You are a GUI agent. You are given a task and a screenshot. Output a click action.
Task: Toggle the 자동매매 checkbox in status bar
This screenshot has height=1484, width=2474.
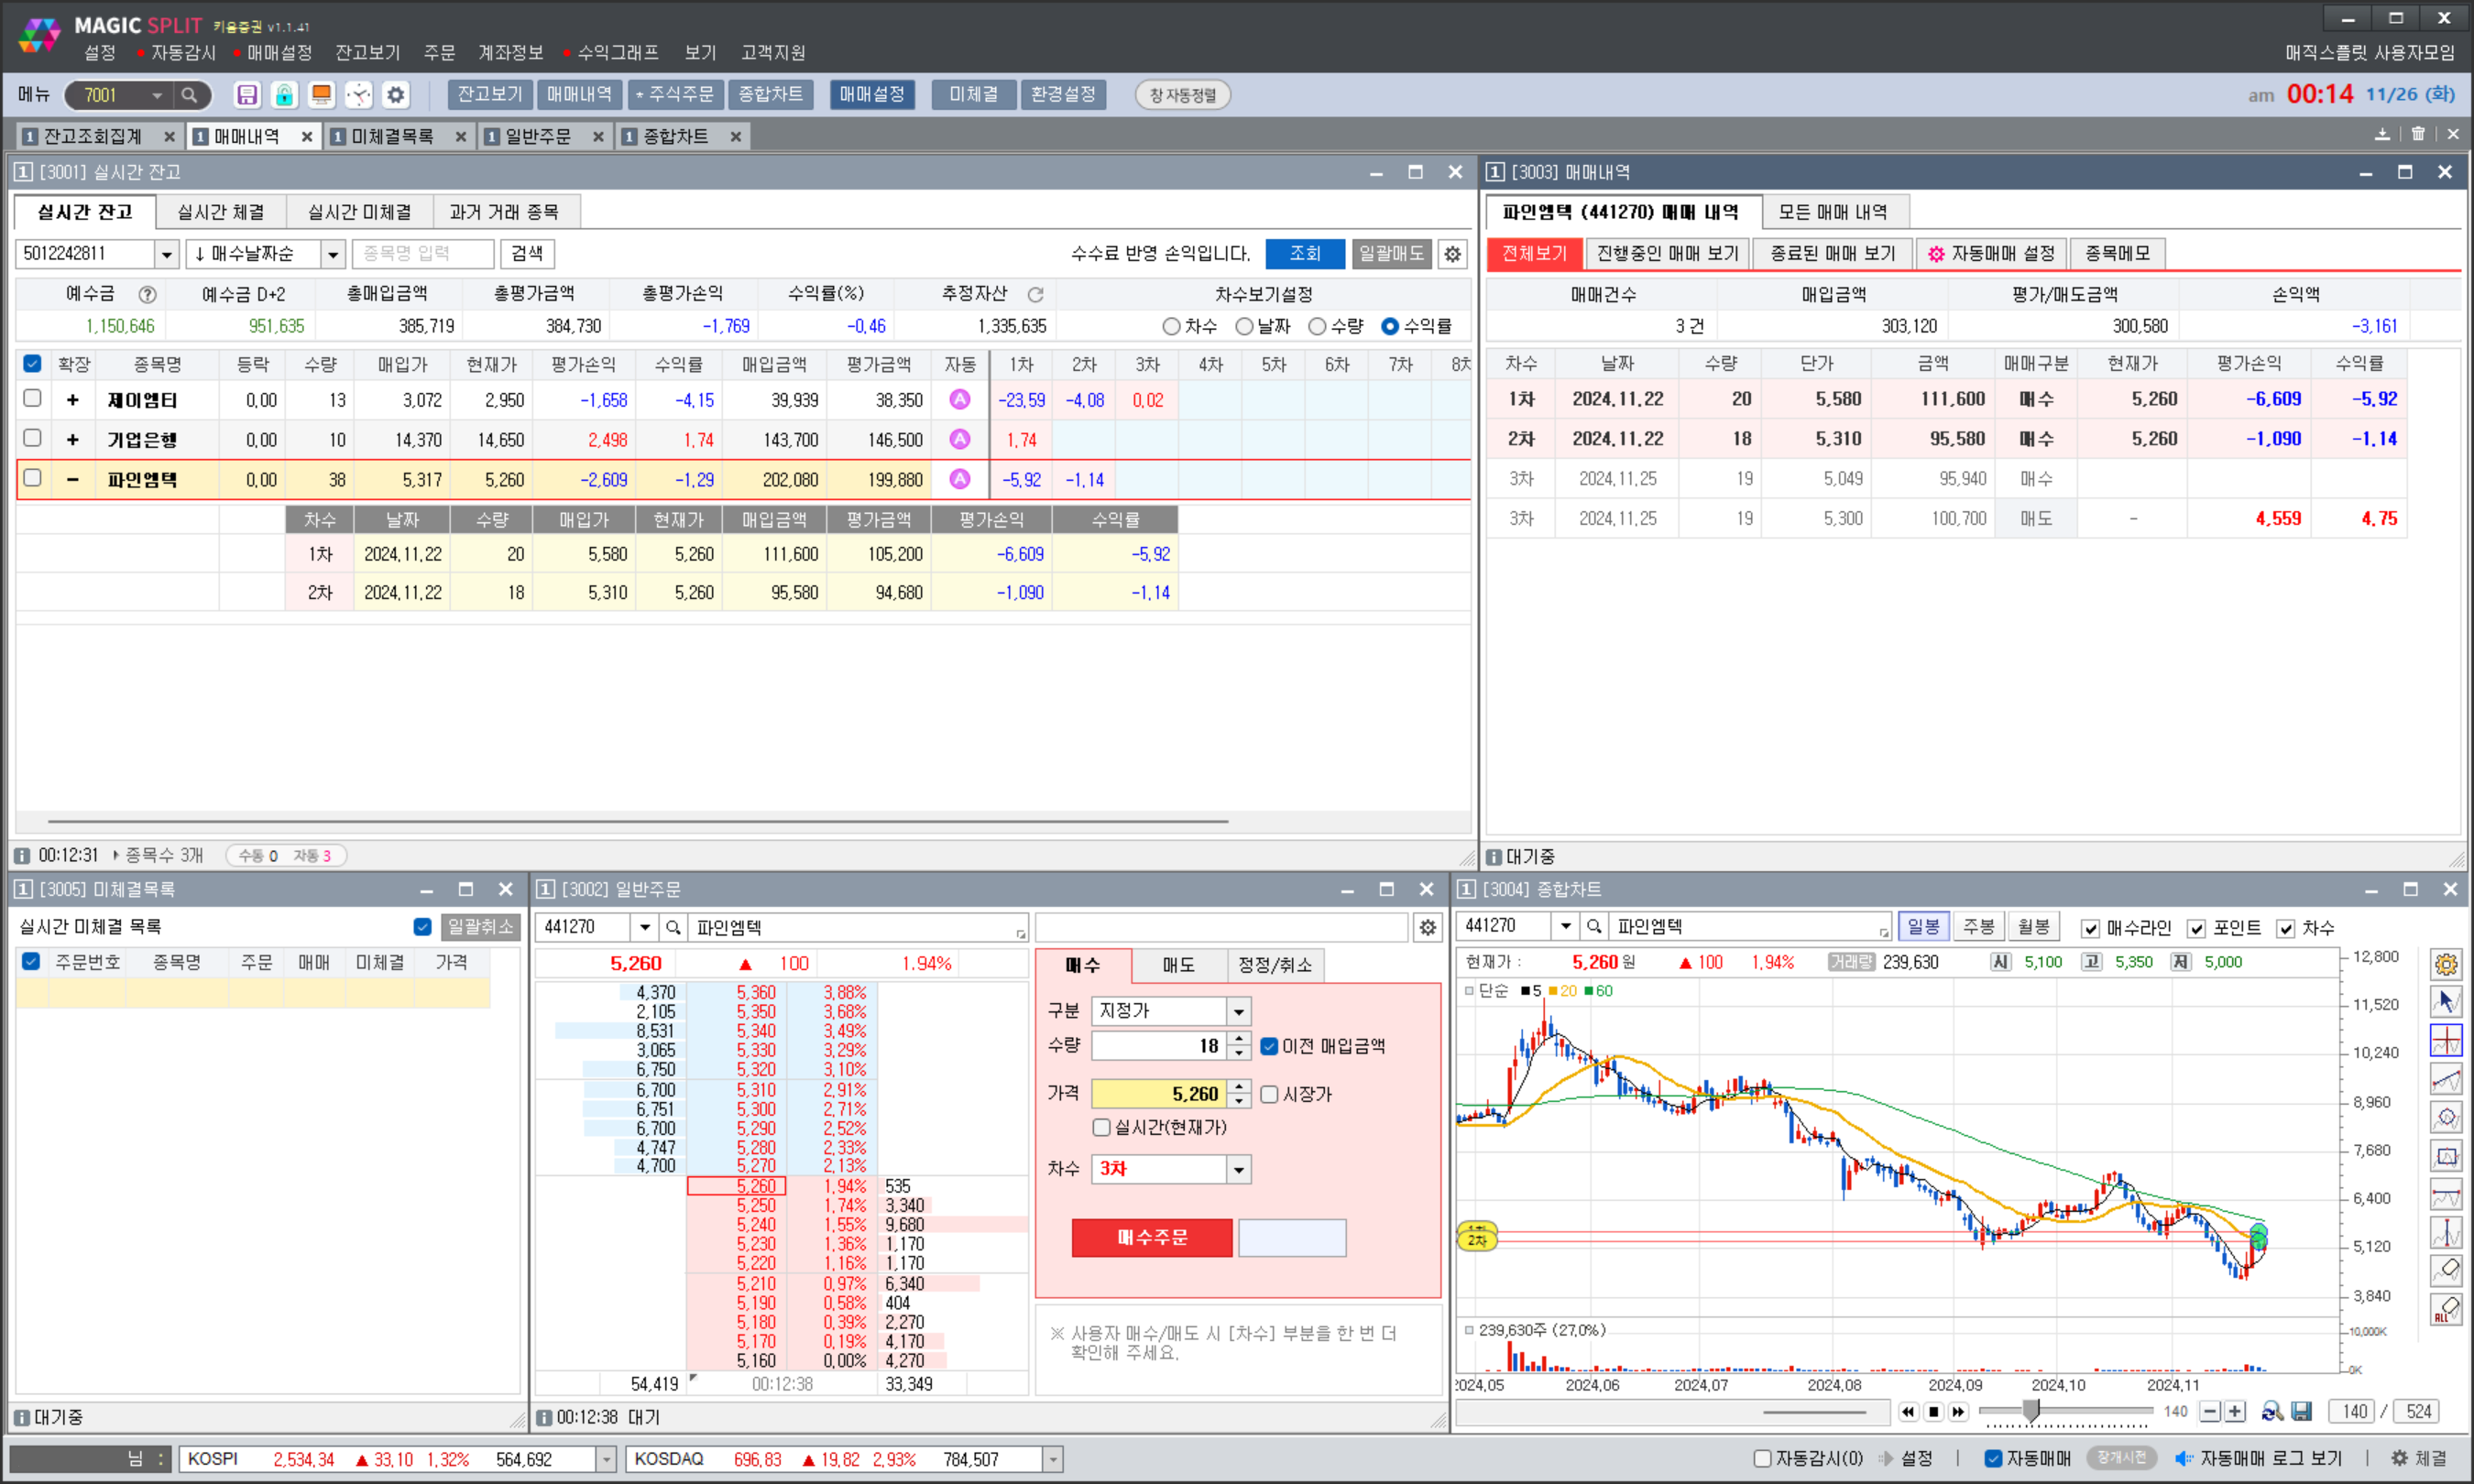(x=1992, y=1458)
